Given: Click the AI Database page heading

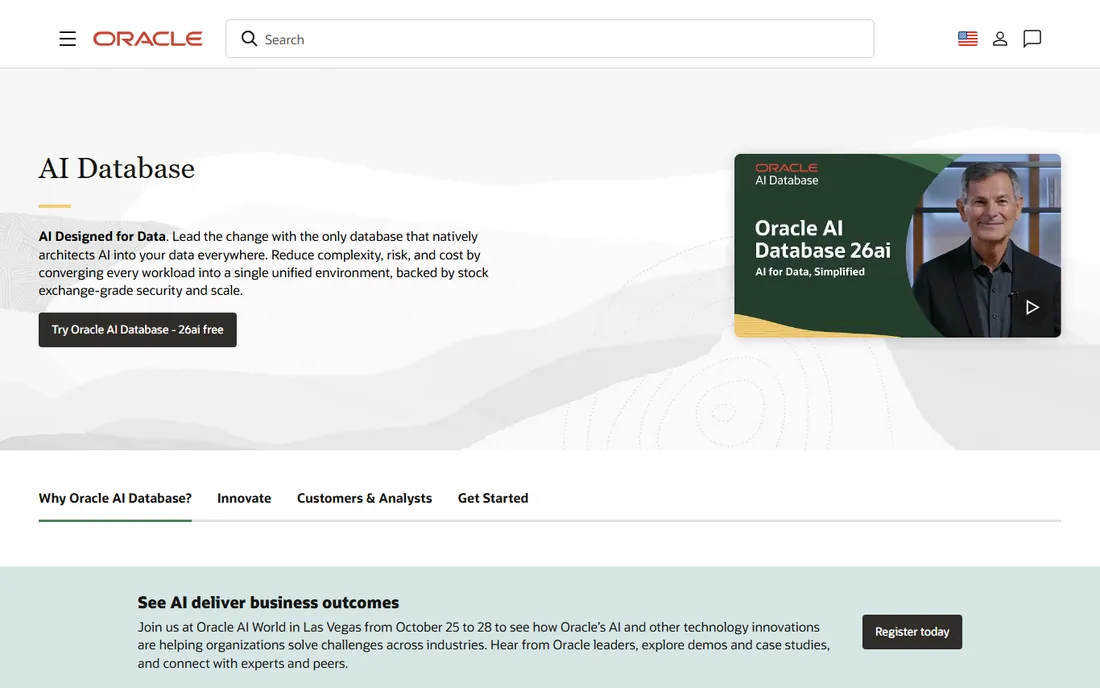Looking at the screenshot, I should [x=116, y=168].
